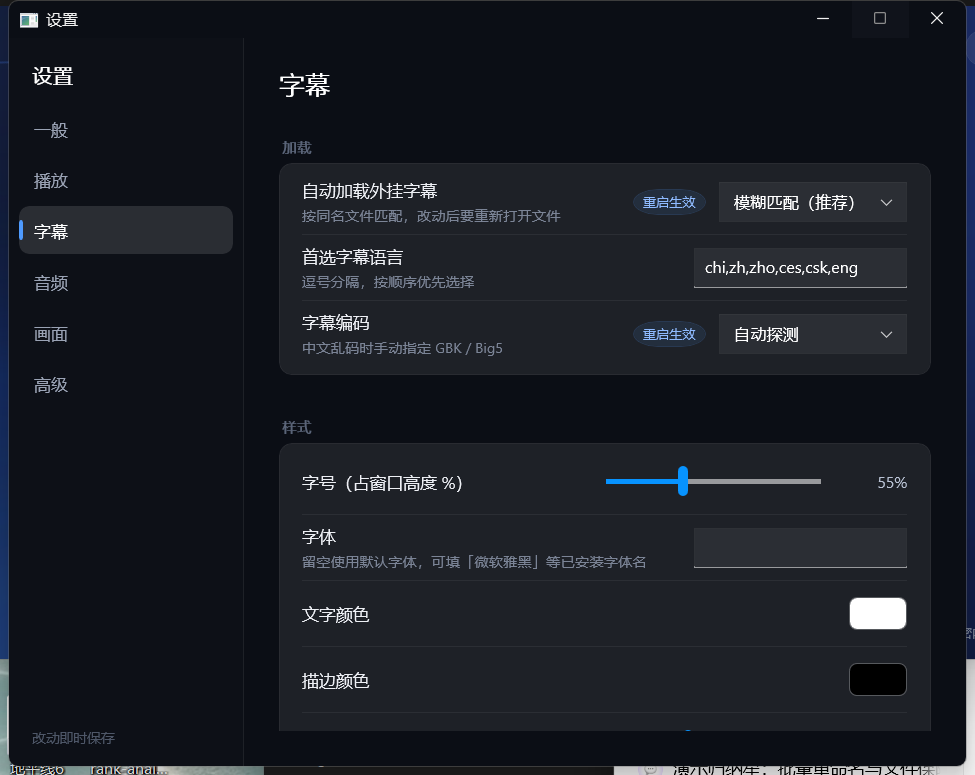Click the 逗号分隔，按顺序优先选择 hint
Viewport: 975px width, 775px height.
pos(388,282)
